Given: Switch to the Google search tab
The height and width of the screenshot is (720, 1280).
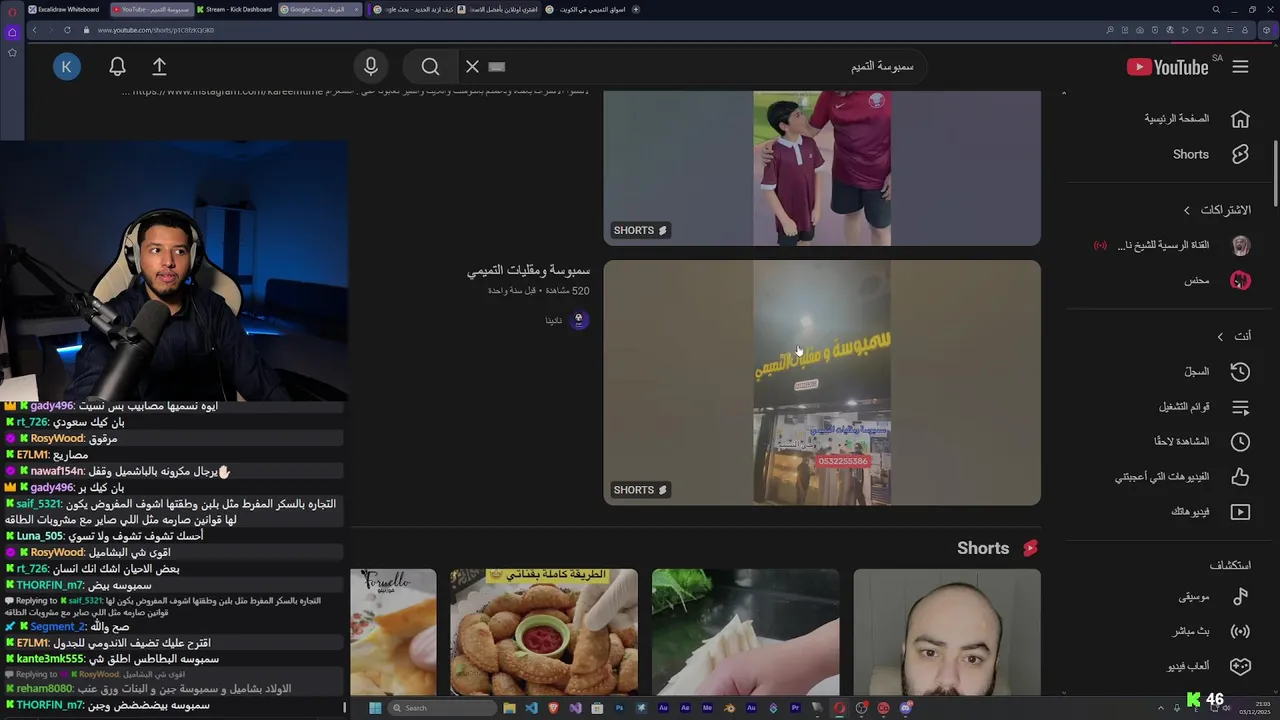Looking at the screenshot, I should [x=319, y=9].
